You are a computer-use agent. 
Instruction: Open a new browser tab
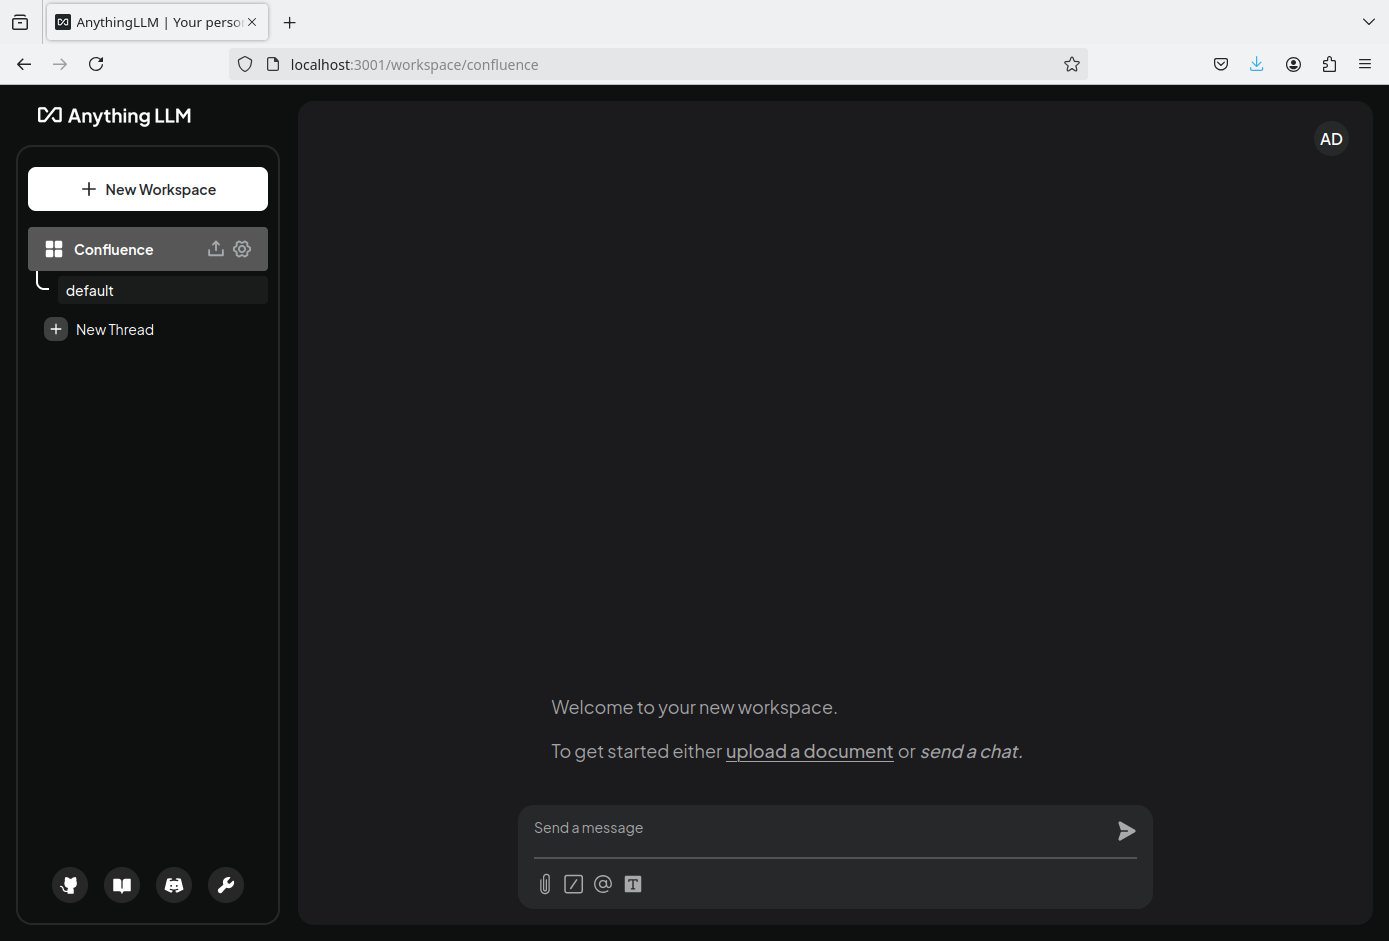[290, 22]
